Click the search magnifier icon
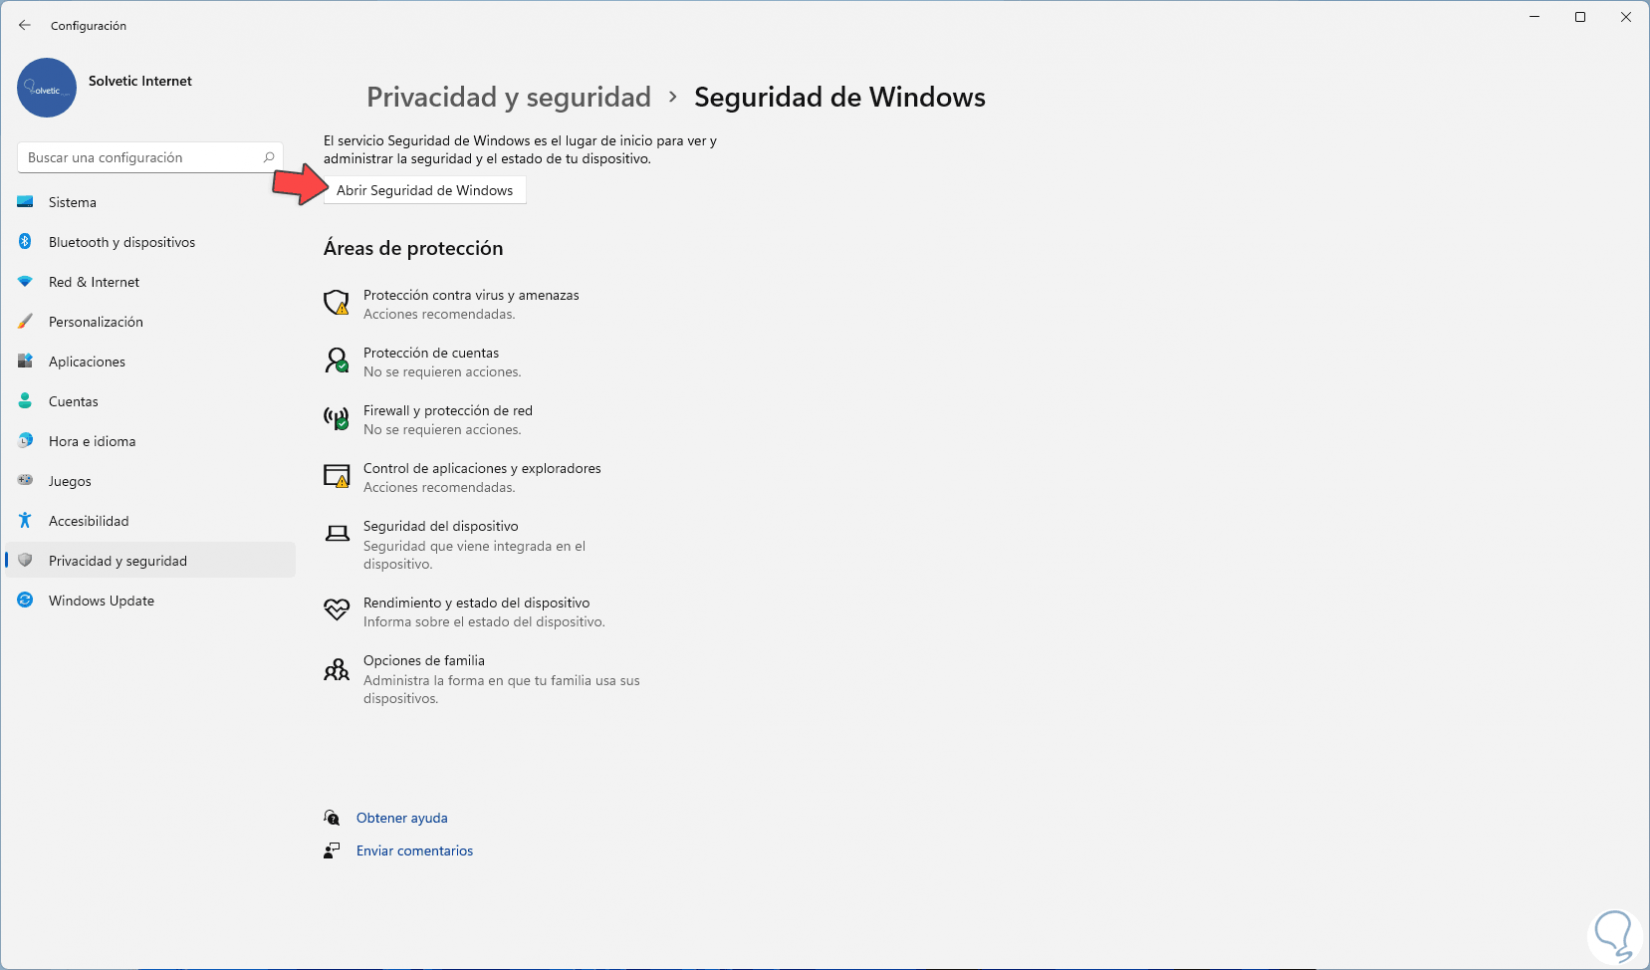 [268, 157]
